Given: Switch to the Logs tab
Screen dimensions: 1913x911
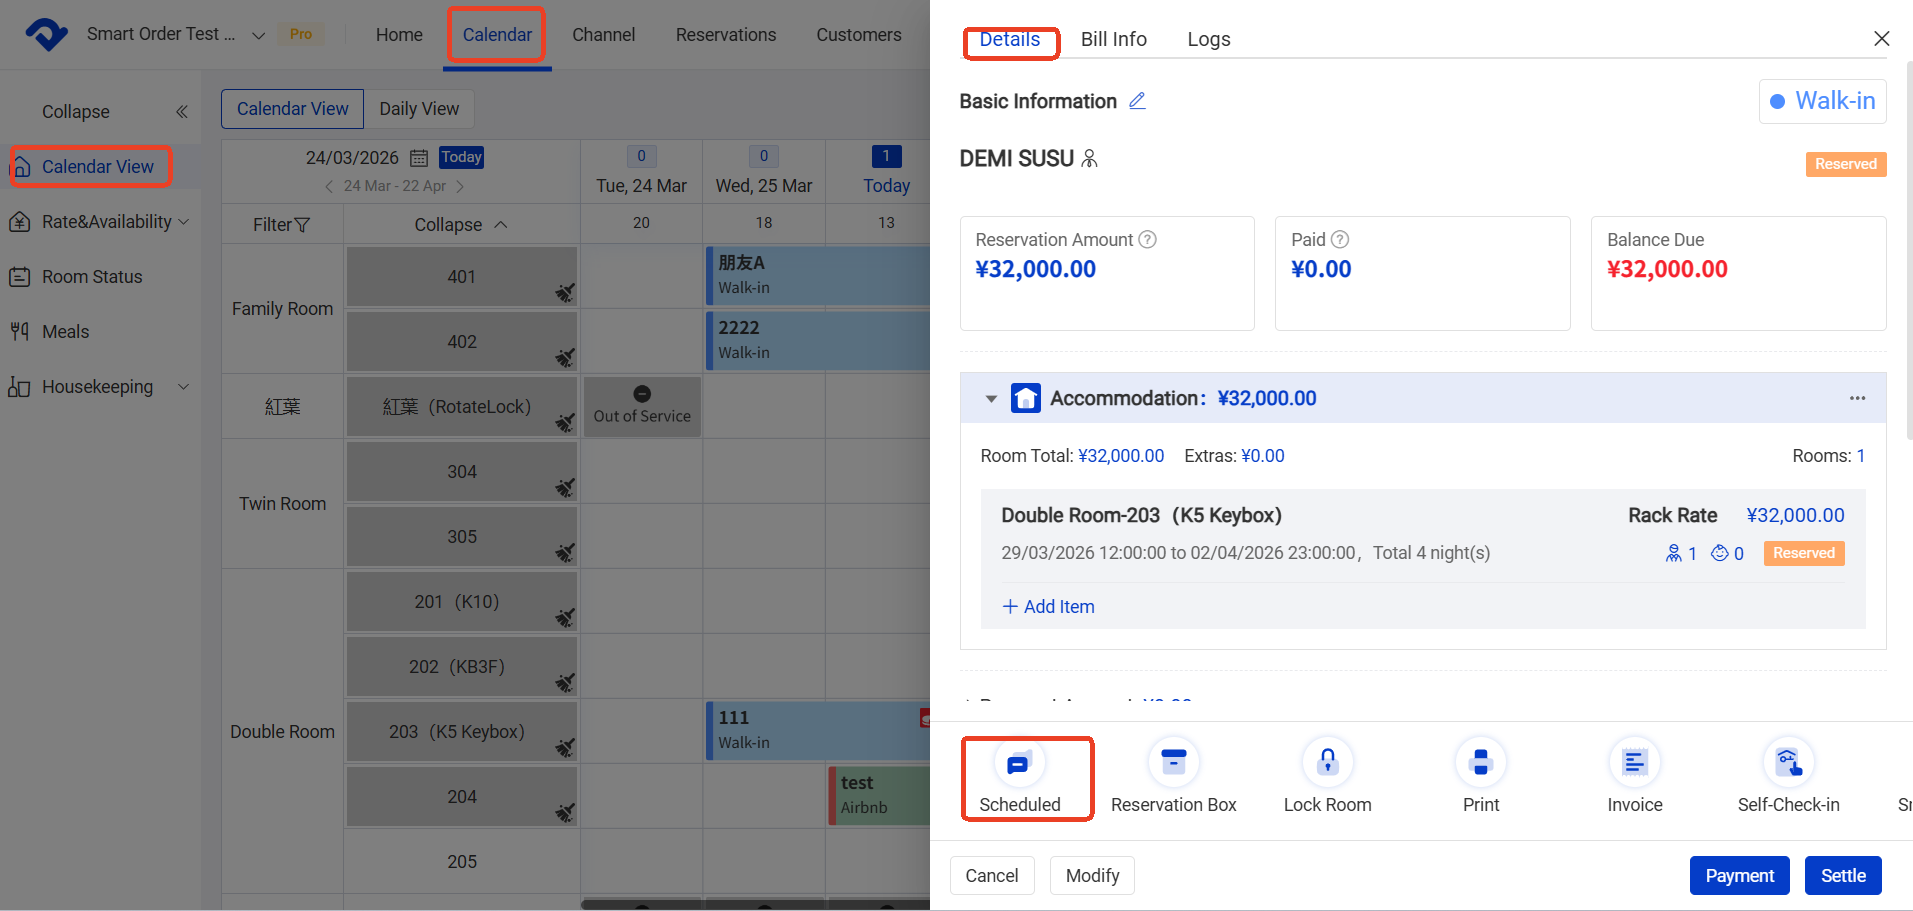Looking at the screenshot, I should pyautogui.click(x=1208, y=39).
